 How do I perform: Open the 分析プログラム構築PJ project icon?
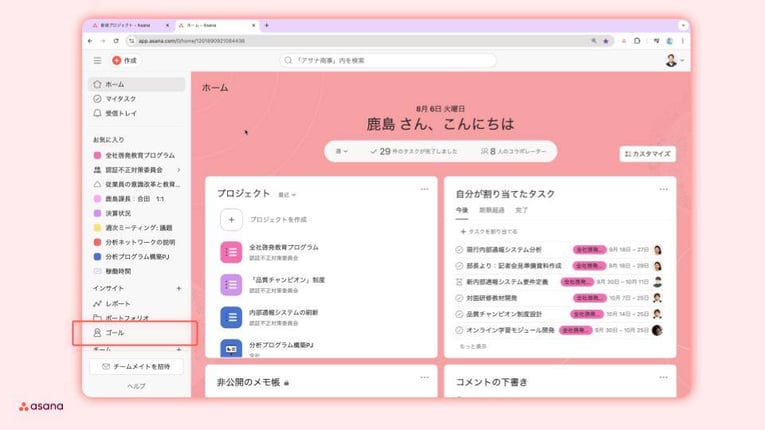click(231, 348)
